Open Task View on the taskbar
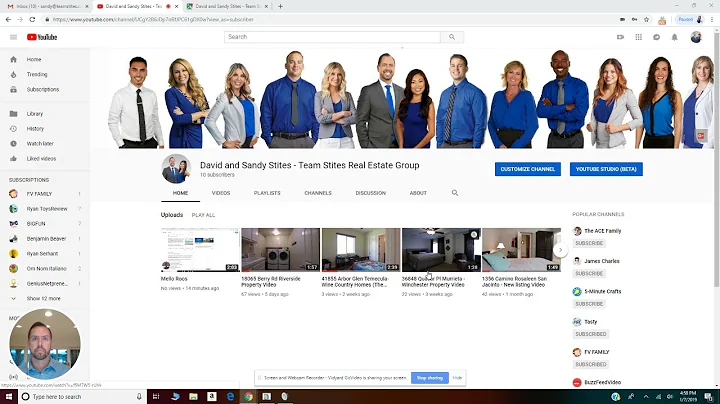The width and height of the screenshot is (720, 404). (x=156, y=396)
